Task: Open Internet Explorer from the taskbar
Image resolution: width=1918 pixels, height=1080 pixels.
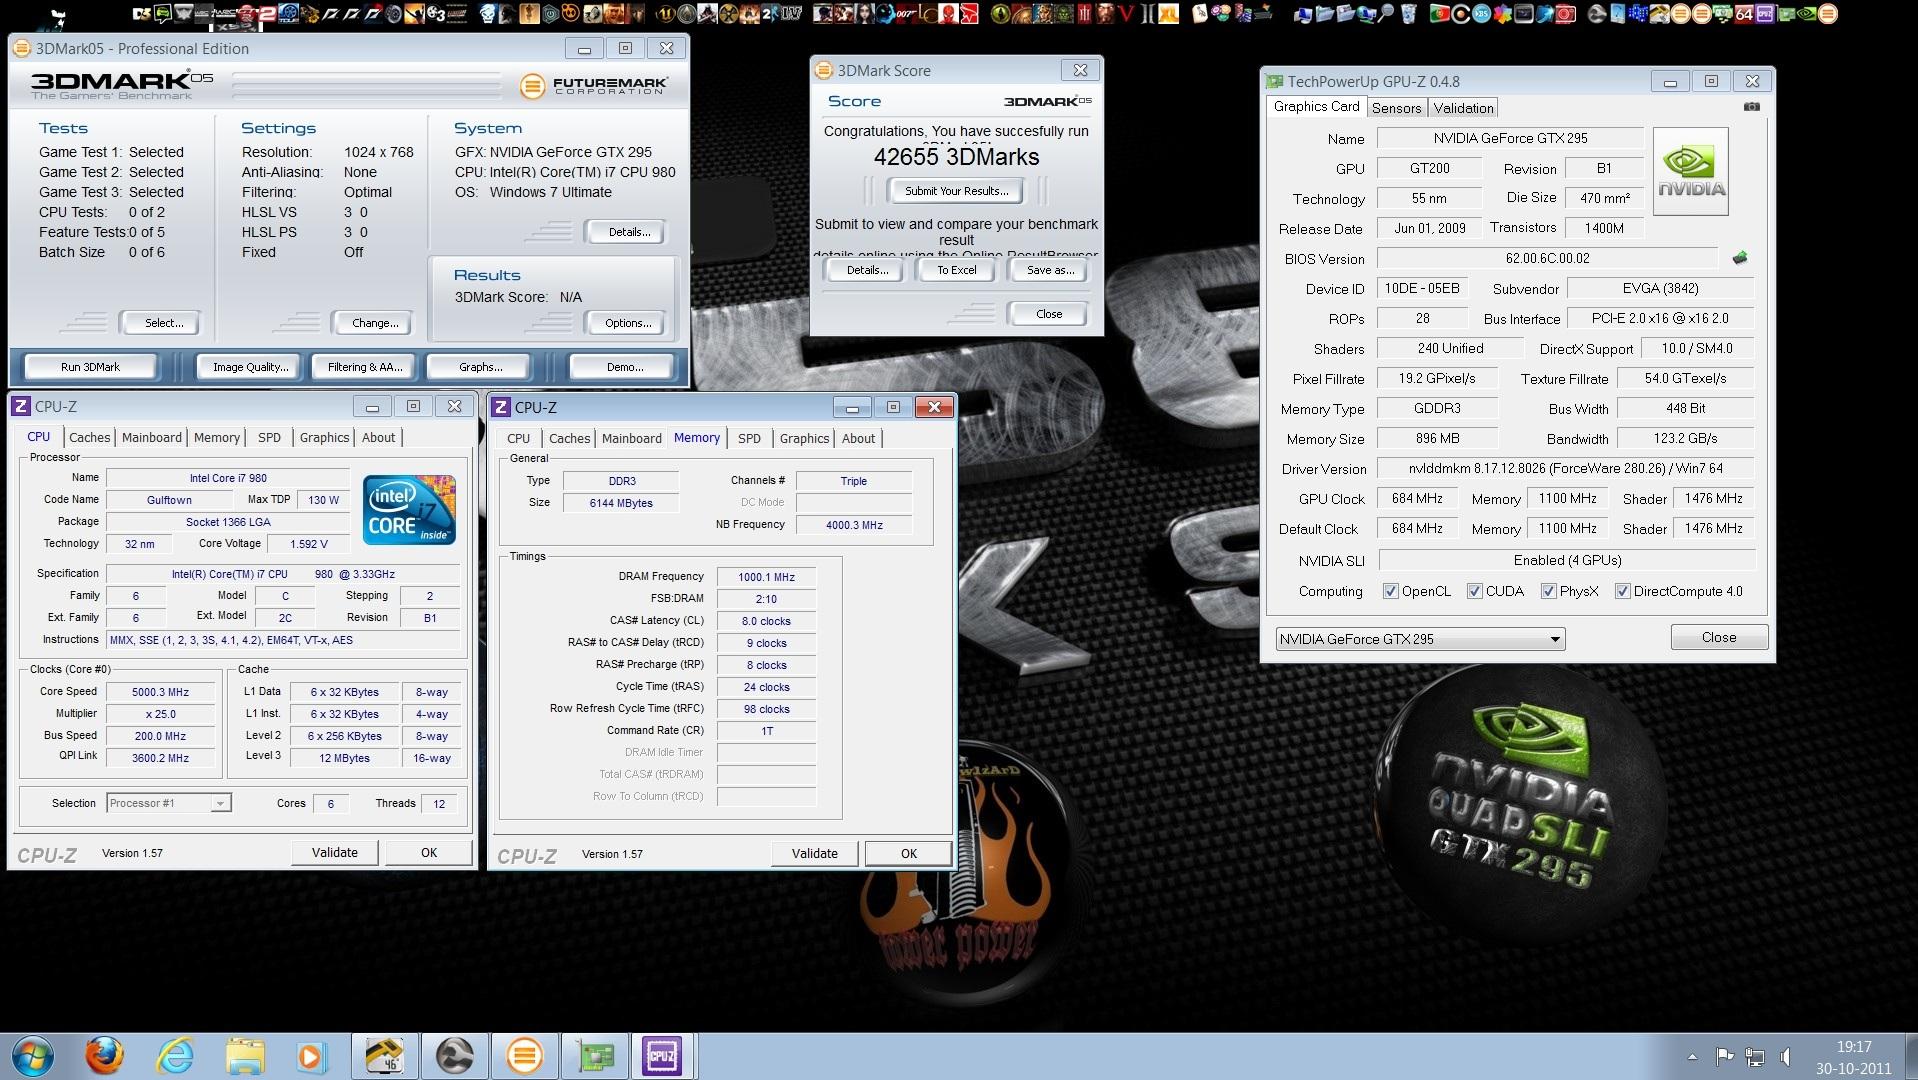Action: (x=176, y=1056)
